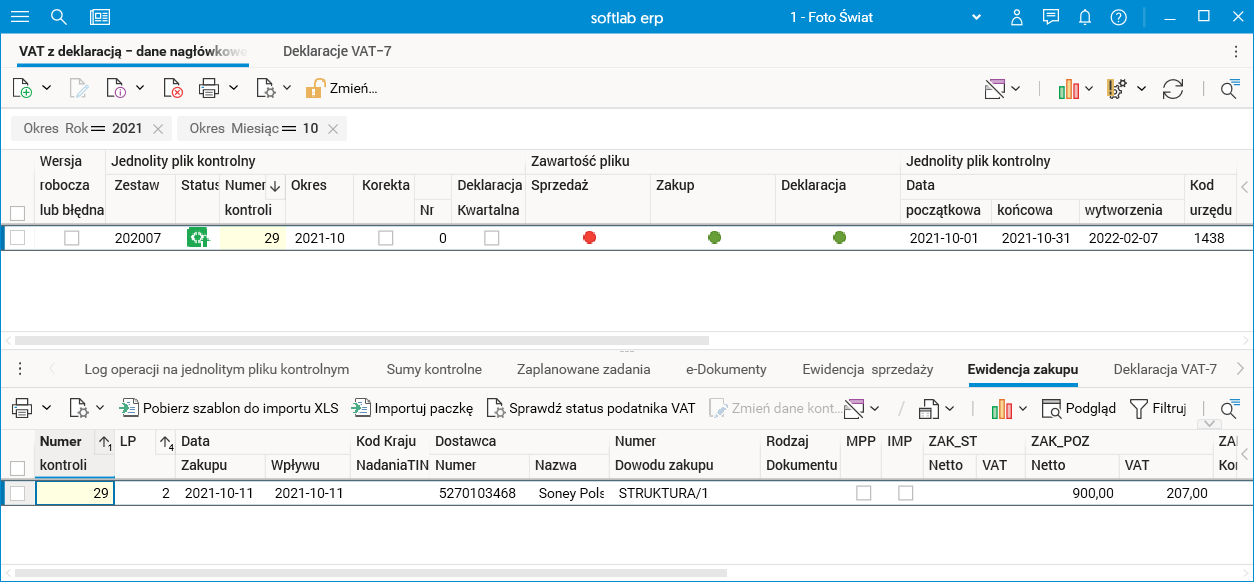Click the refresh data icon
Viewport: 1254px width, 582px height.
[1173, 88]
